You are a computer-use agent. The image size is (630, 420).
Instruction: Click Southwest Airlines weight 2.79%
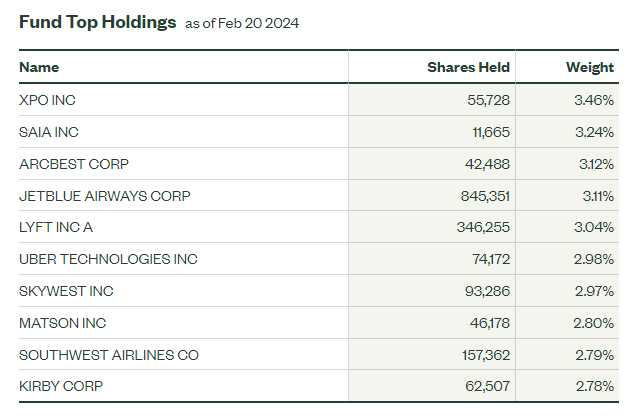[591, 355]
